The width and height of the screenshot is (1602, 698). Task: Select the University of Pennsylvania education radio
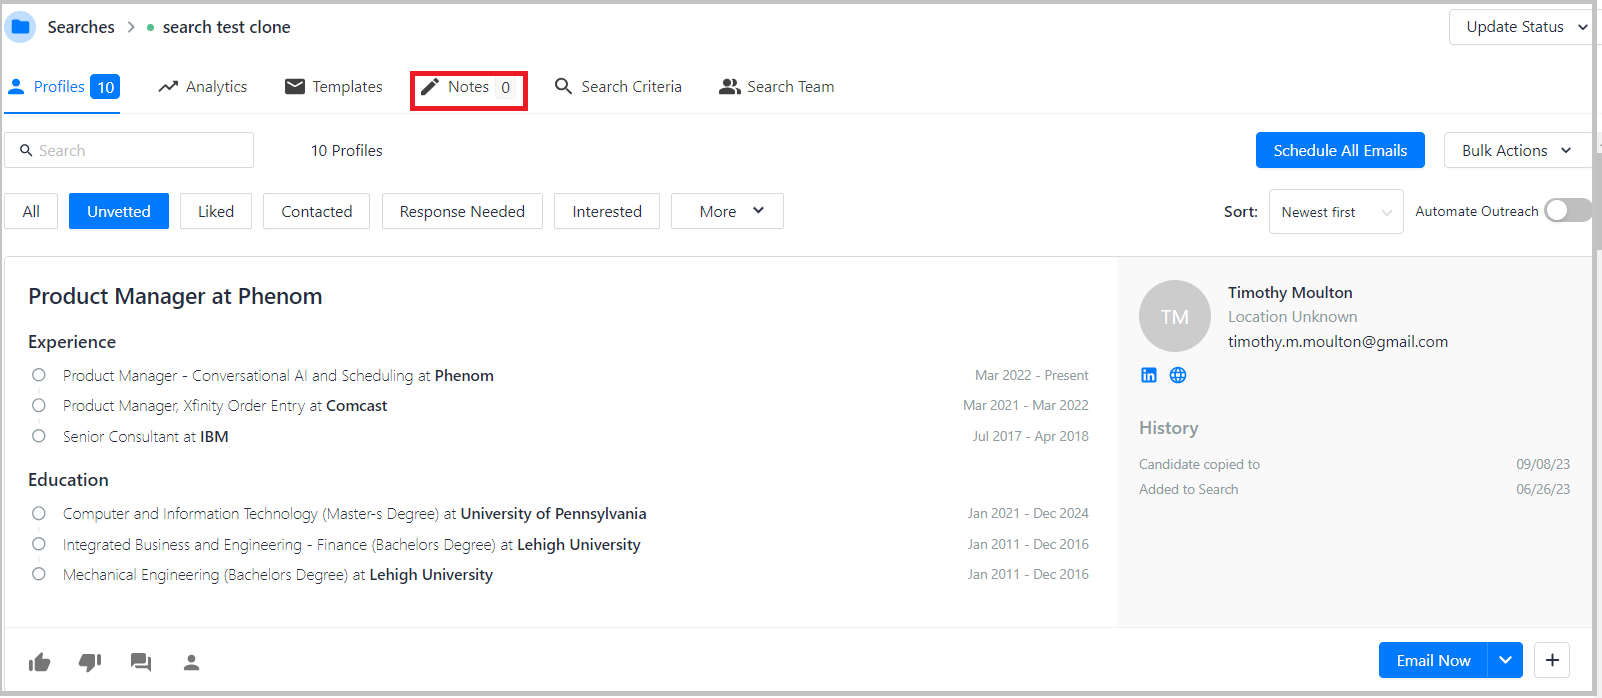pos(38,513)
